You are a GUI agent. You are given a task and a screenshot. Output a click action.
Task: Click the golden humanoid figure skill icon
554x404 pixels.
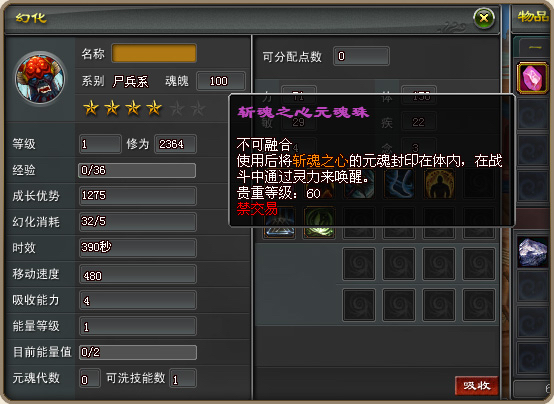coord(439,184)
